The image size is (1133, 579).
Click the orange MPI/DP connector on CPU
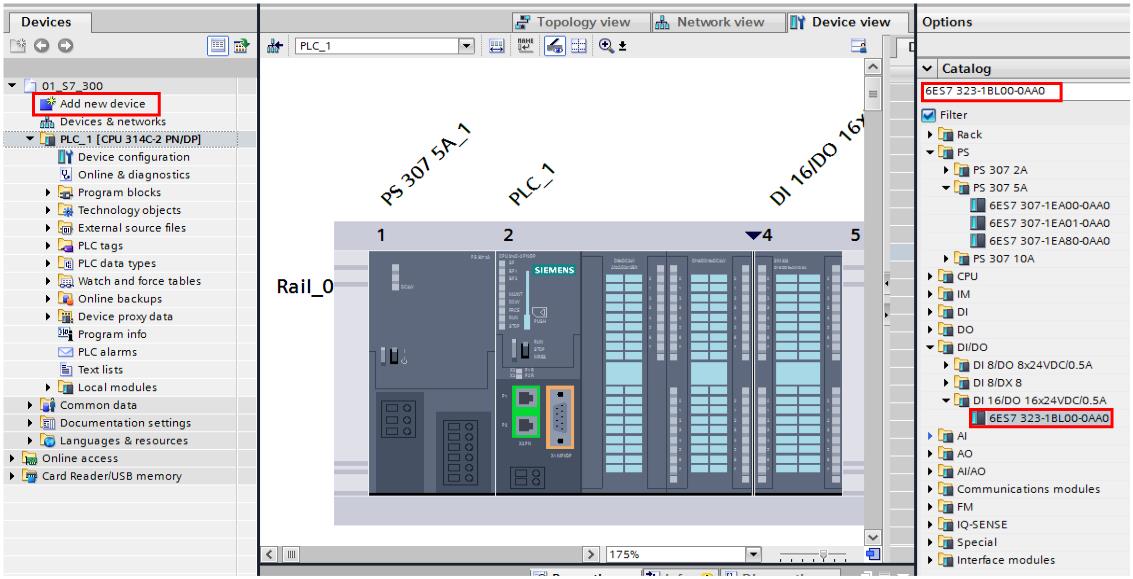point(560,418)
